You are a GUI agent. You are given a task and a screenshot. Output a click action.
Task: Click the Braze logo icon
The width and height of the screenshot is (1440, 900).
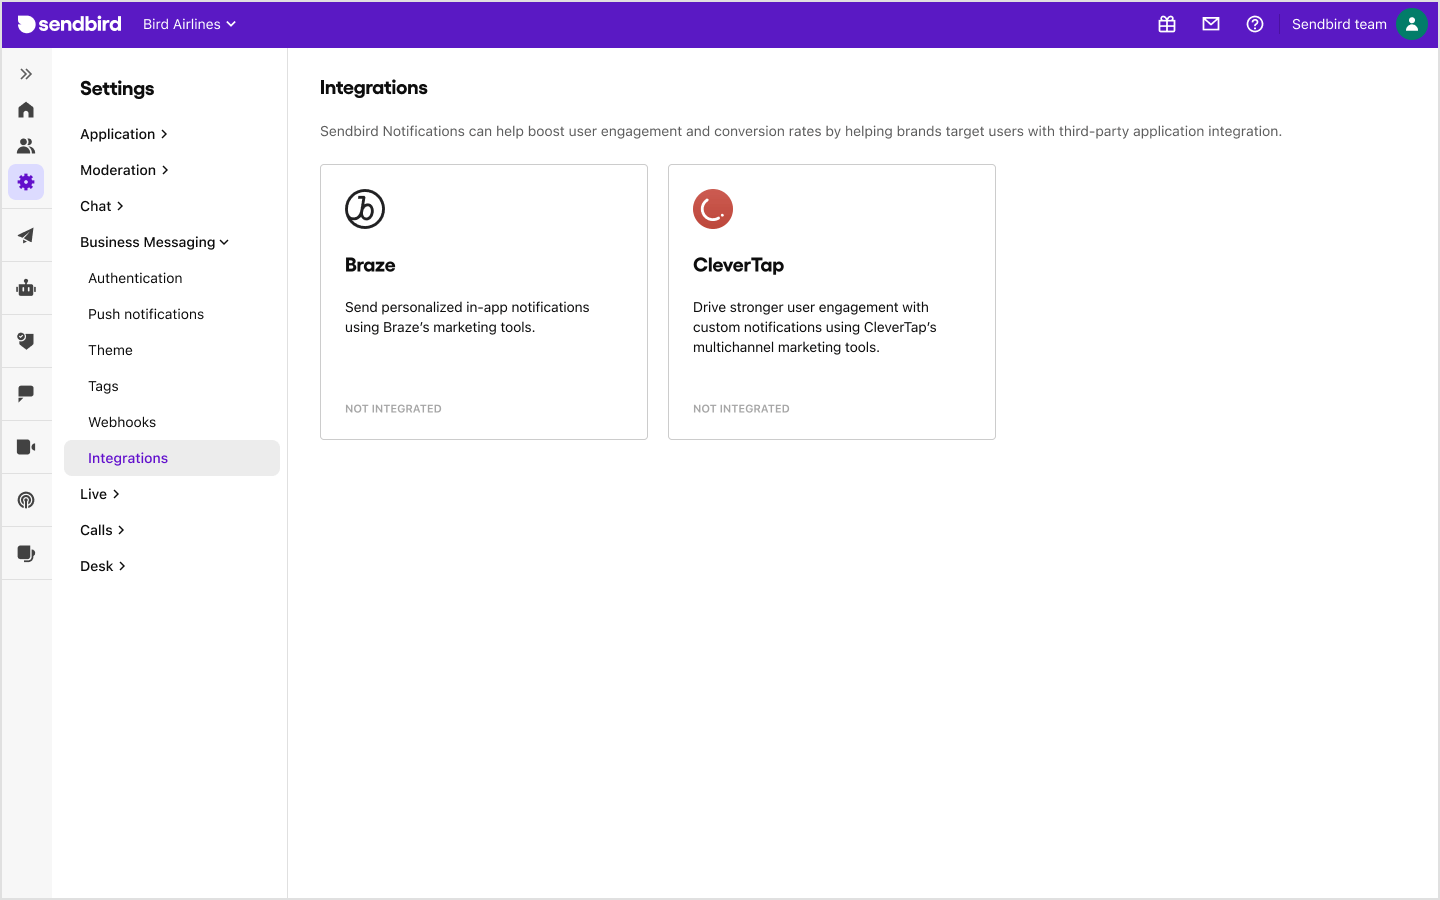(x=365, y=209)
